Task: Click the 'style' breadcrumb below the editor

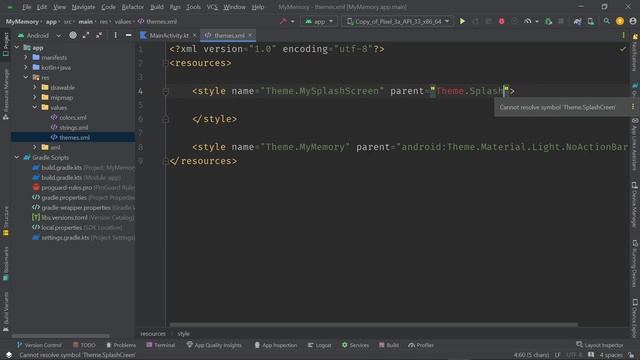Action: 183,334
